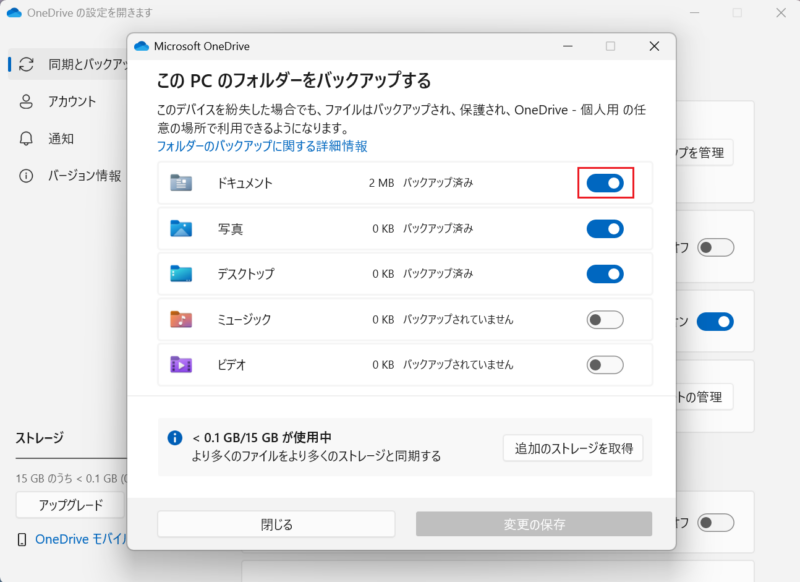Go to バージョン情報 in the sidebar

tap(85, 176)
